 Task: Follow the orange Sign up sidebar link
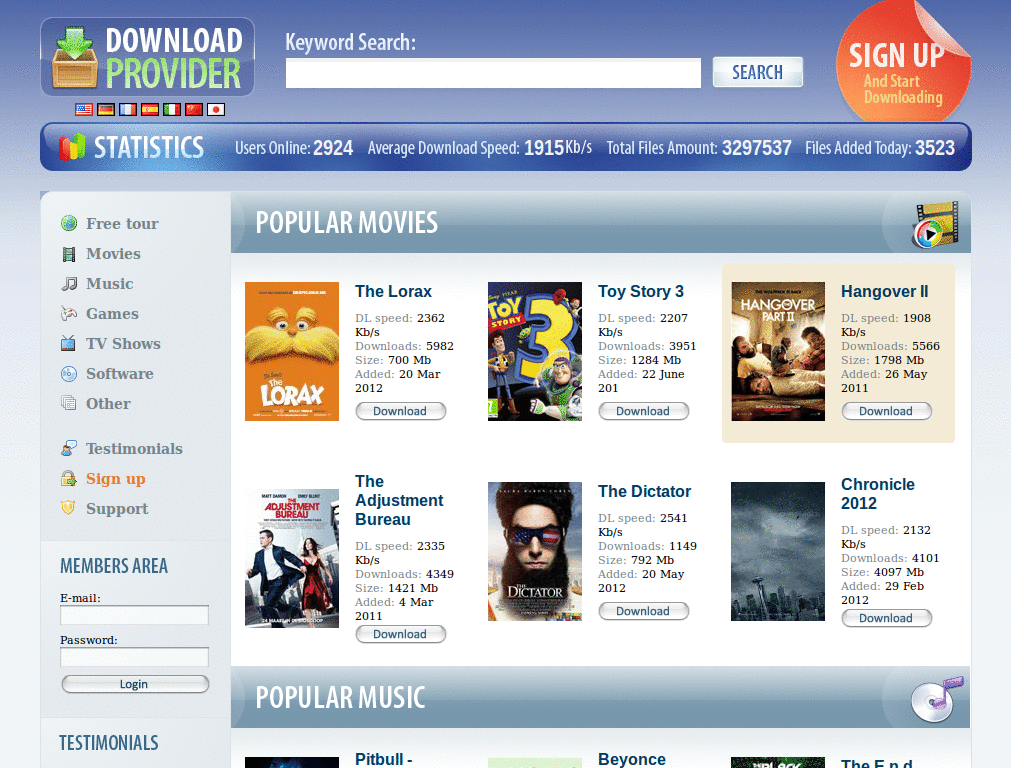(x=116, y=479)
